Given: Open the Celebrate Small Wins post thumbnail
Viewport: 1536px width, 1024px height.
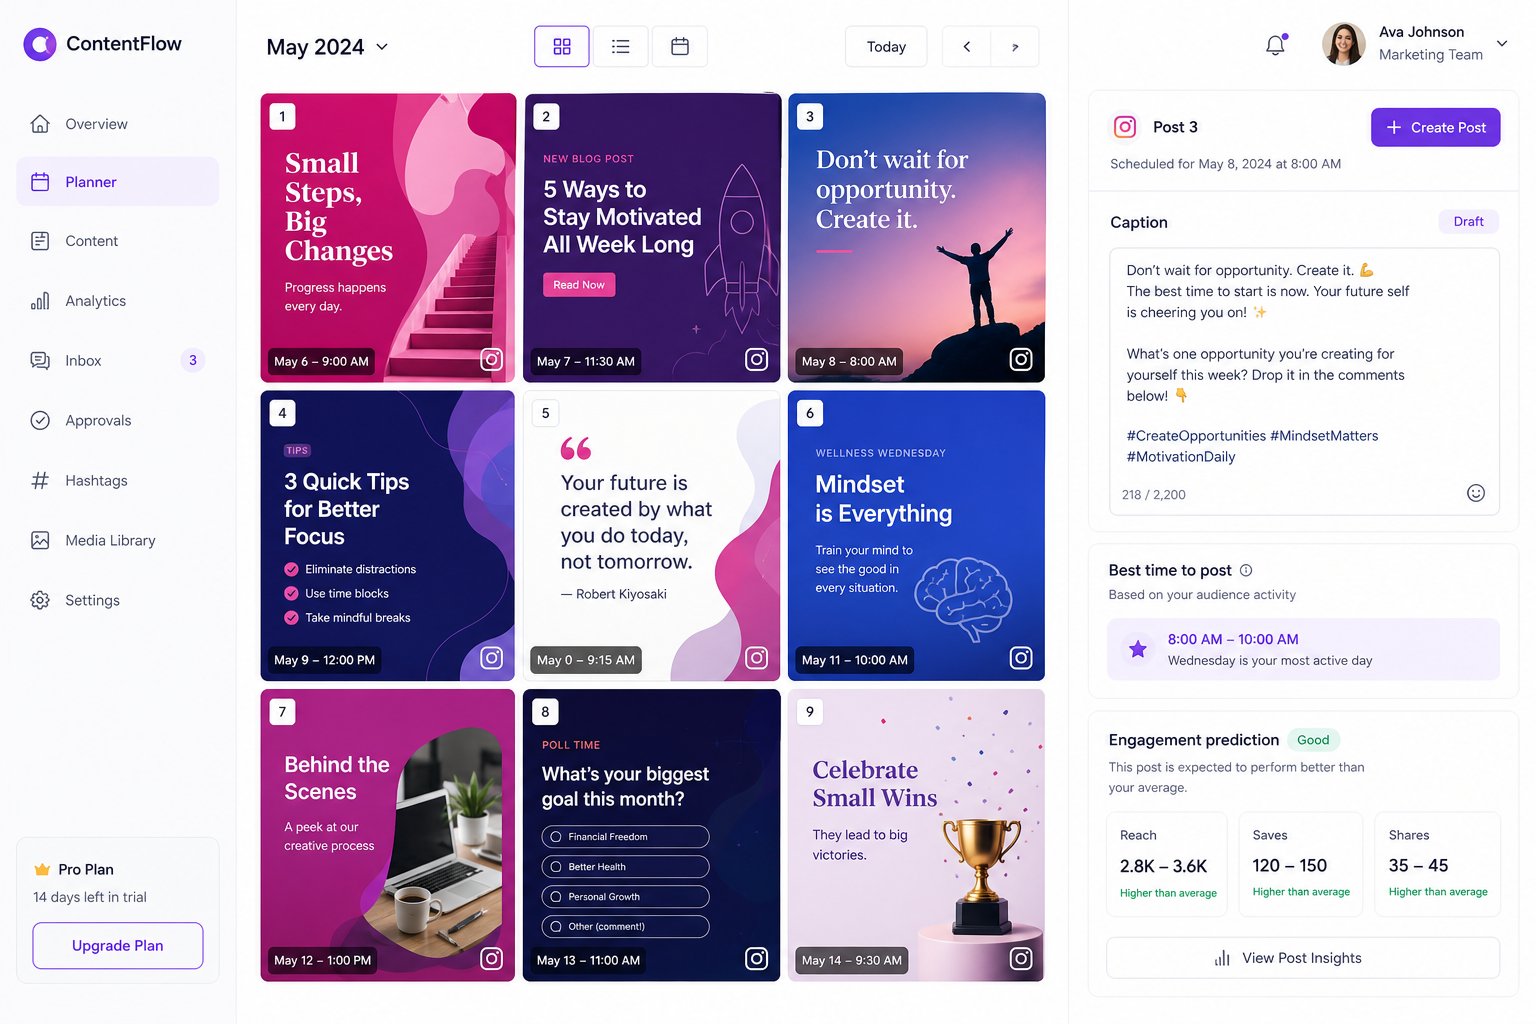Looking at the screenshot, I should pyautogui.click(x=916, y=835).
